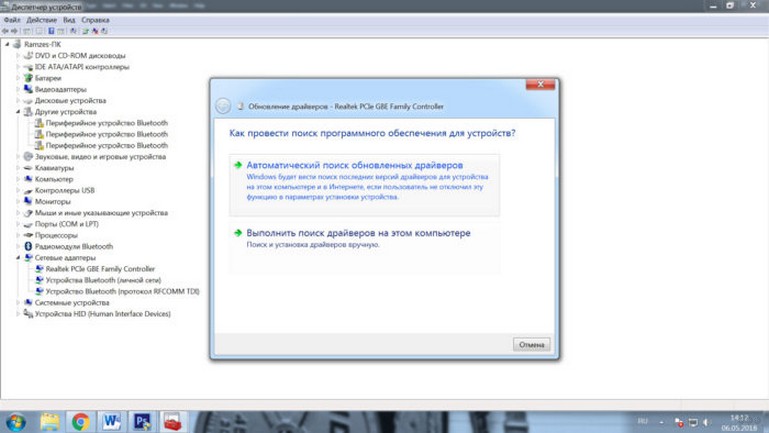
Task: Open the Справка menu
Action: tap(95, 20)
